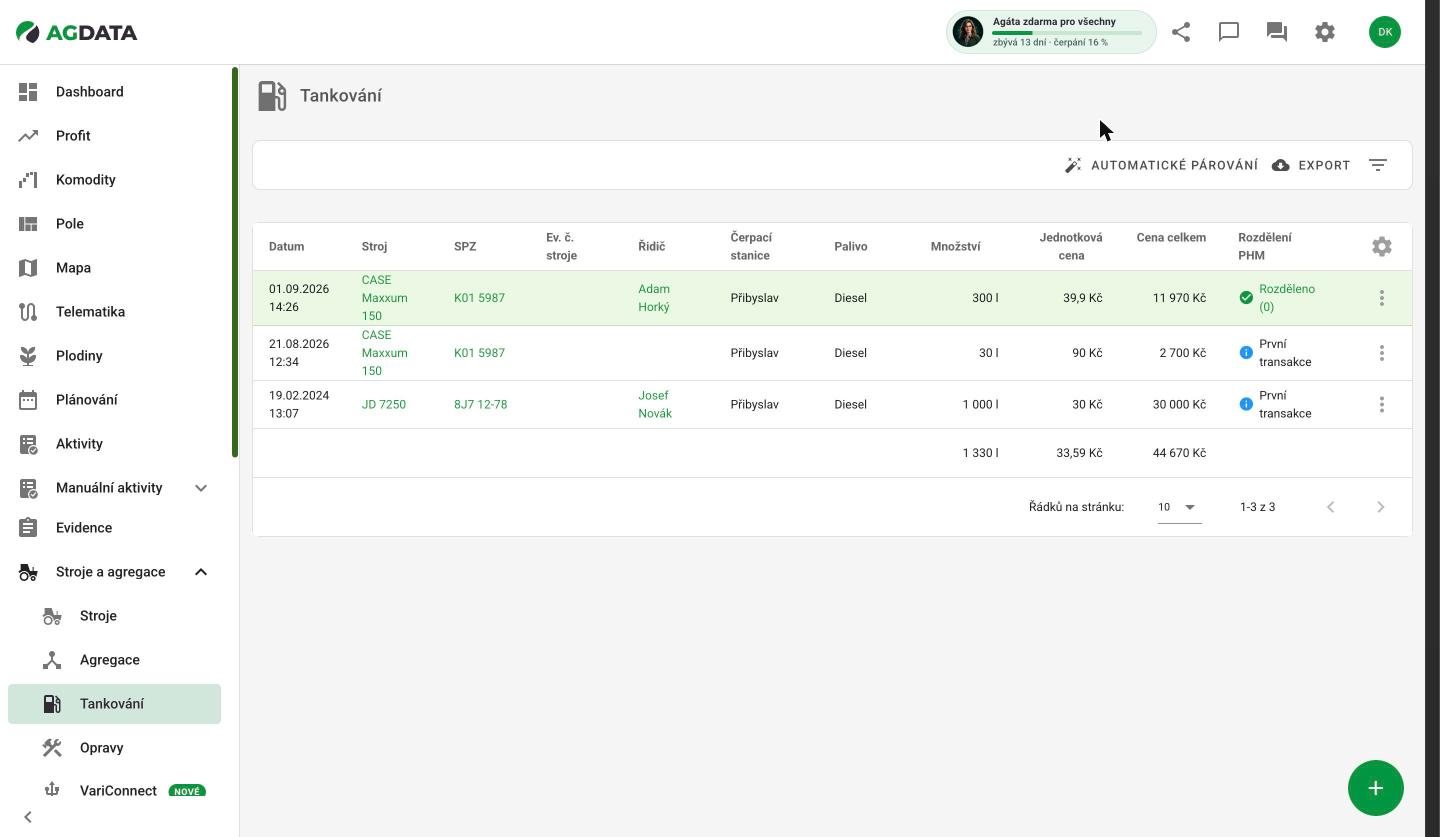1440x837 pixels.
Task: Collapse the sidebar with left chevron
Action: coord(28,817)
